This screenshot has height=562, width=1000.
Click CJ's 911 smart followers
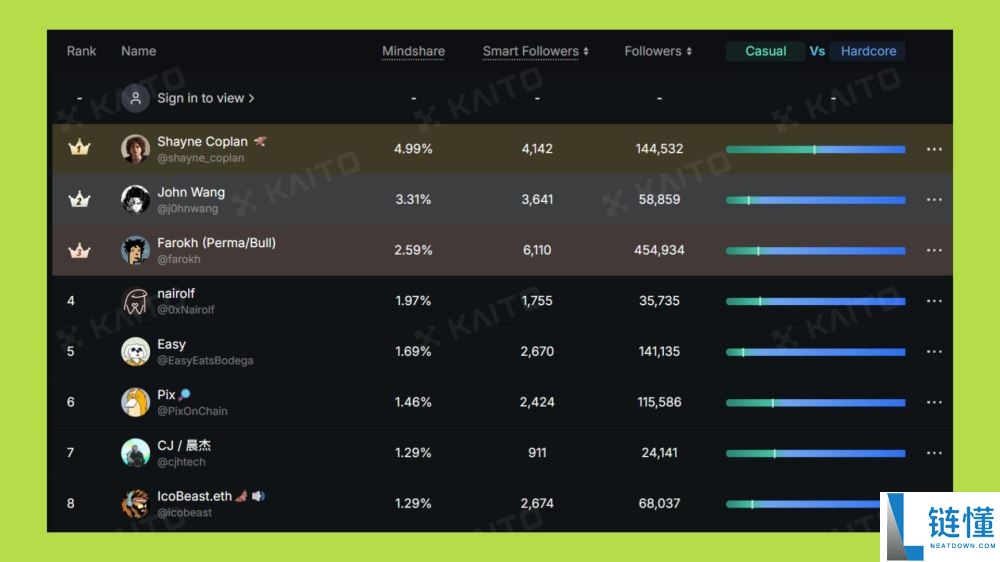click(x=537, y=452)
